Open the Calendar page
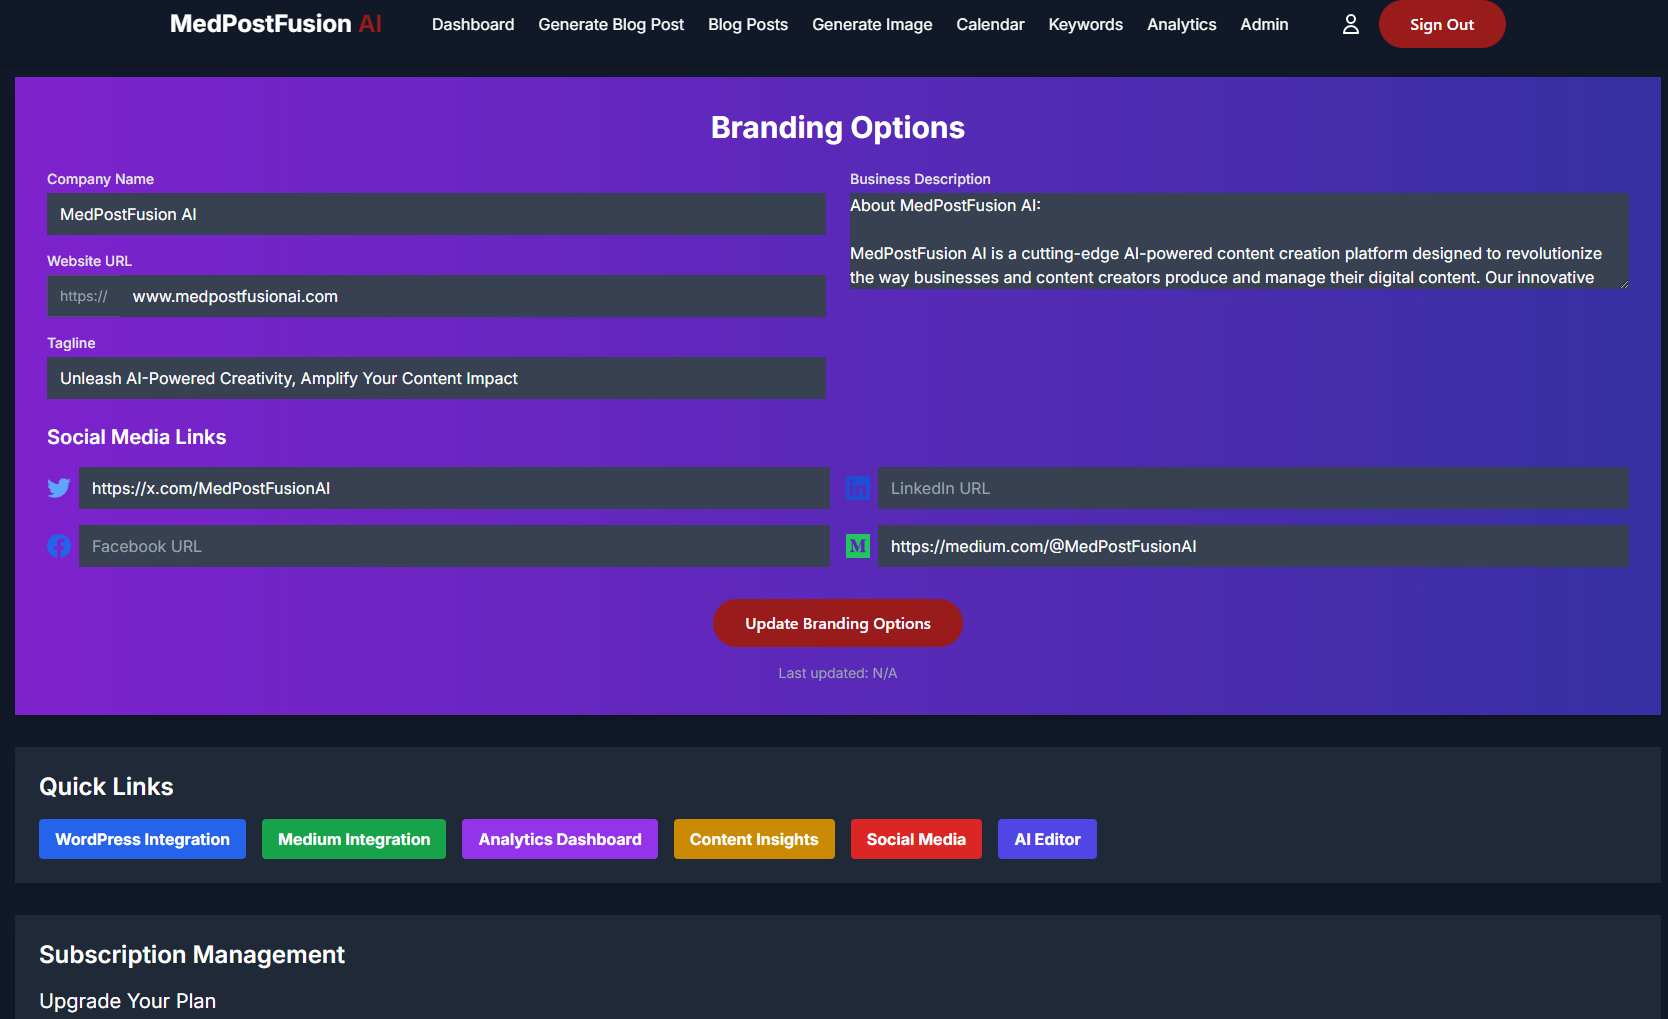Viewport: 1668px width, 1019px height. (x=990, y=24)
